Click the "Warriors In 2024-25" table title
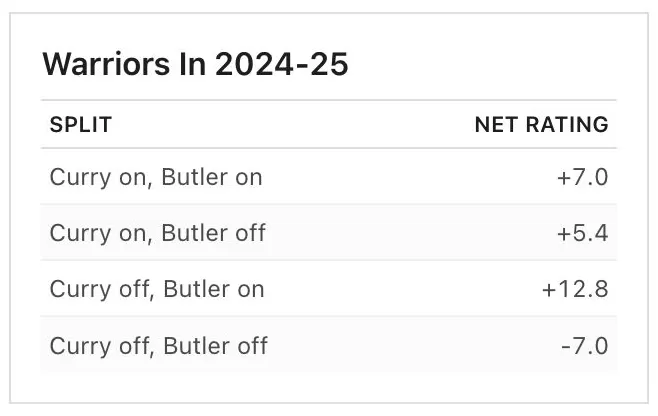This screenshot has height=416, width=658. 195,65
